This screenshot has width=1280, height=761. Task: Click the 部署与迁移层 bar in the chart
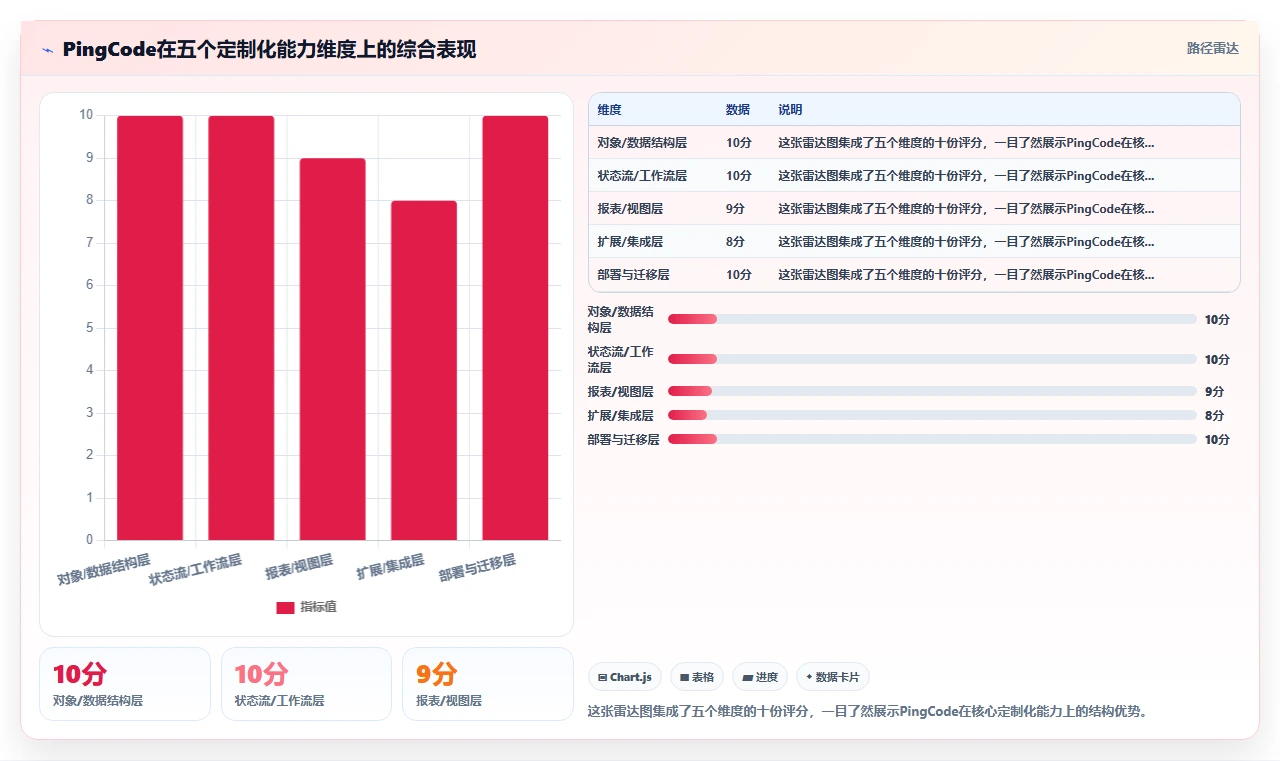point(515,328)
